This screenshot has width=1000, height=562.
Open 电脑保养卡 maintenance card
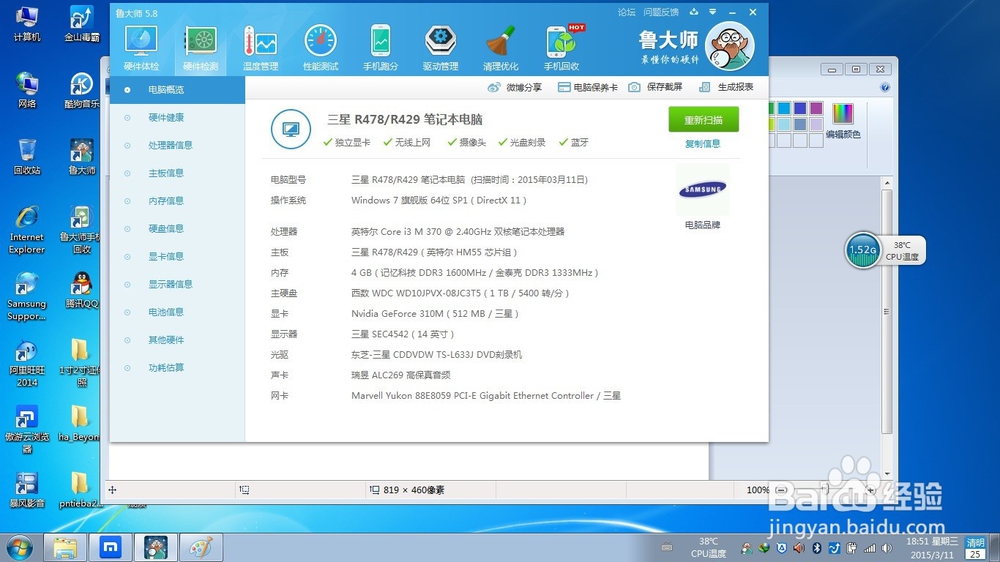click(587, 87)
